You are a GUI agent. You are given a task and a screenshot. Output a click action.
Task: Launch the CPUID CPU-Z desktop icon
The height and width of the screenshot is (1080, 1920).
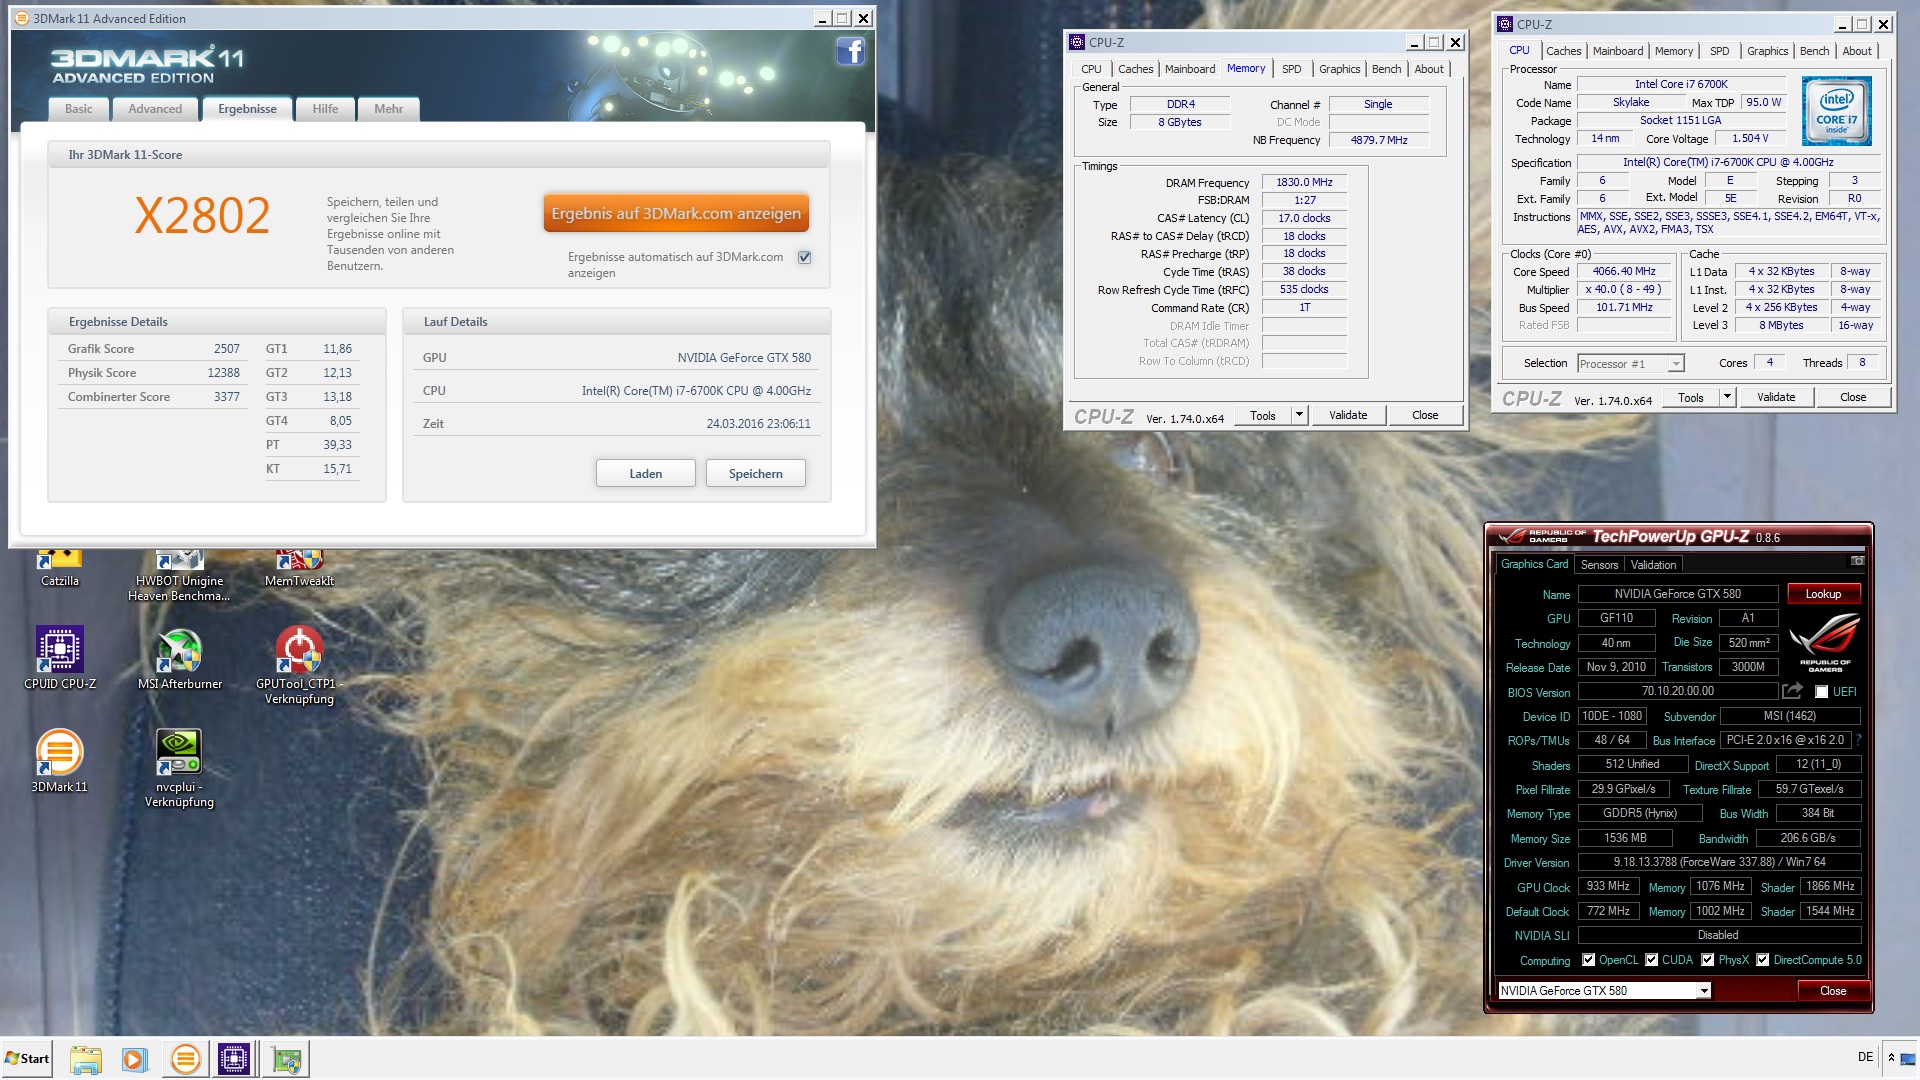[x=60, y=658]
